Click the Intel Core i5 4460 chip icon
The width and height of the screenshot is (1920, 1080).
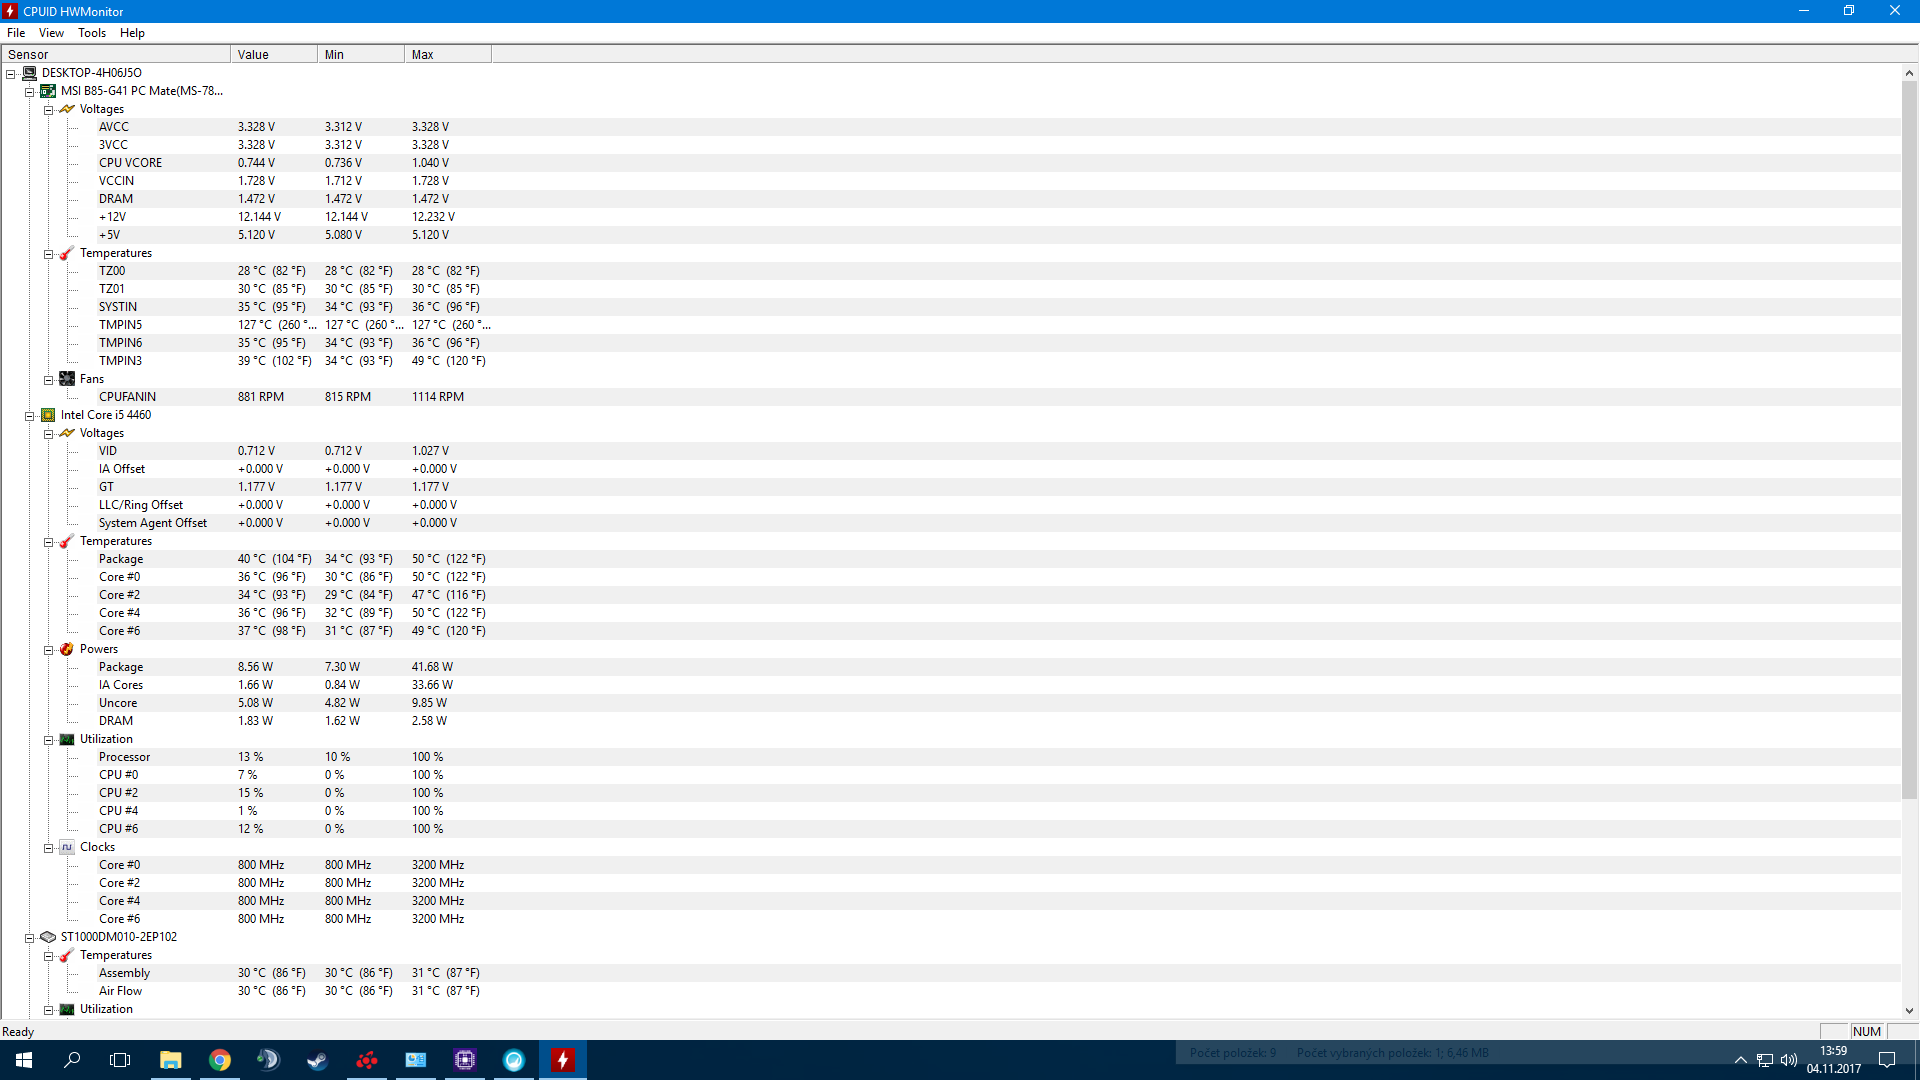pyautogui.click(x=48, y=415)
